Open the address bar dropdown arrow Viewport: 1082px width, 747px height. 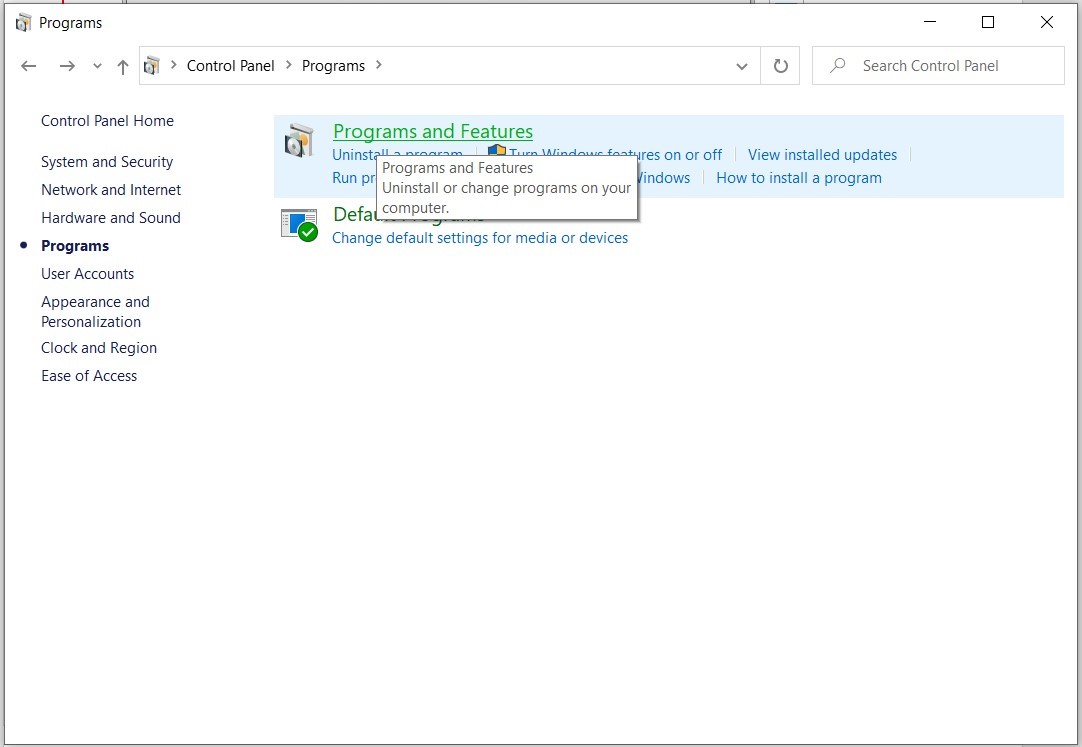742,65
